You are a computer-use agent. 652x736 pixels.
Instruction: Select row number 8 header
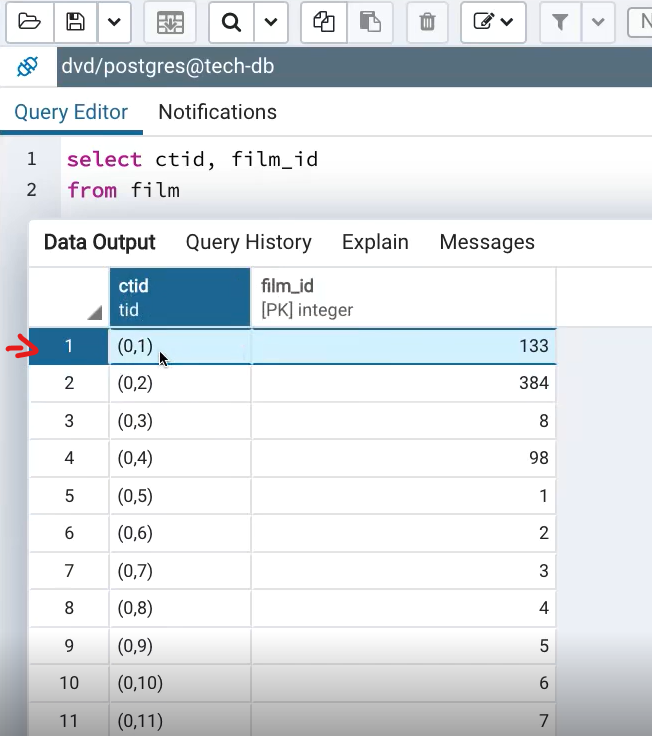(x=69, y=608)
